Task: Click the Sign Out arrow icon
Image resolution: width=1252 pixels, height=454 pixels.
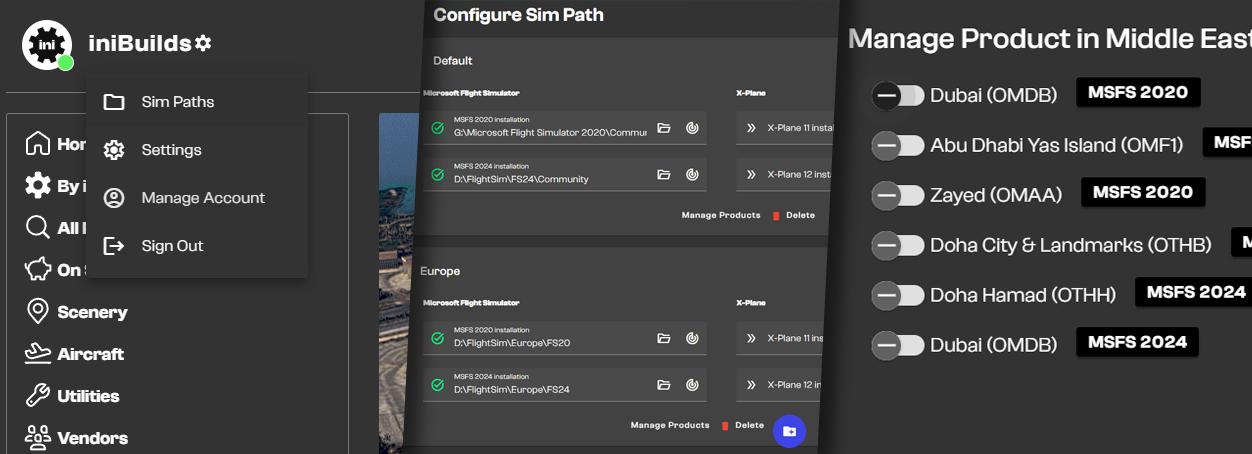Action: [x=114, y=246]
